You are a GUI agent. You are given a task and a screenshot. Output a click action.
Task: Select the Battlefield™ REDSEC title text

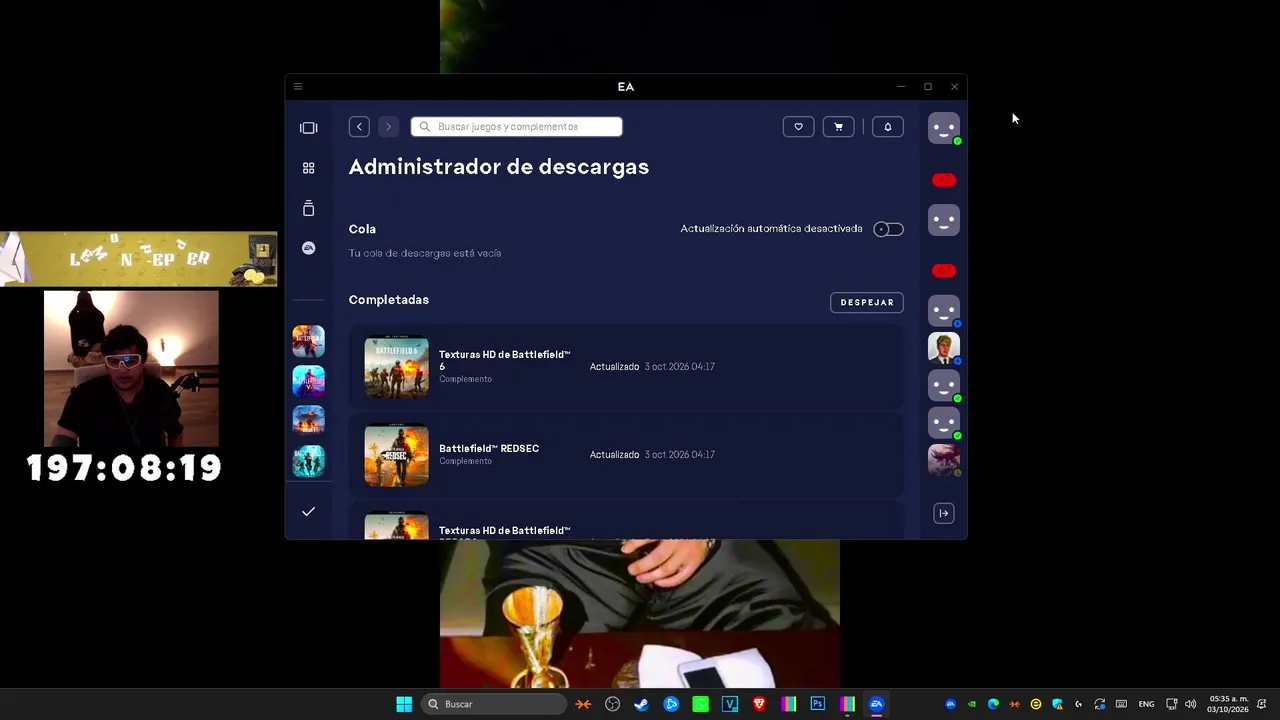(x=489, y=448)
